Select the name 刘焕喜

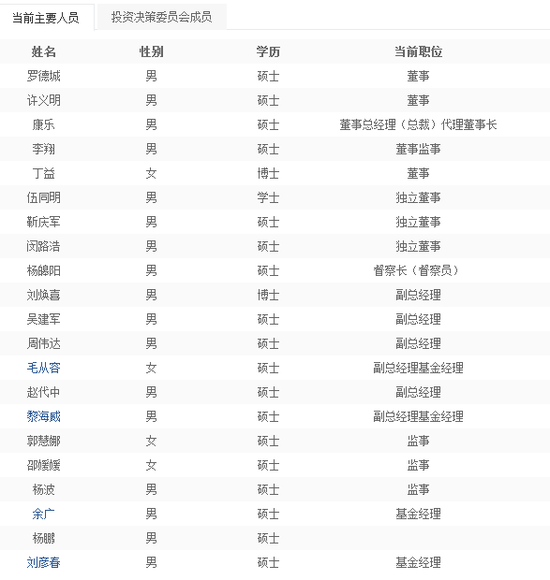[44, 295]
